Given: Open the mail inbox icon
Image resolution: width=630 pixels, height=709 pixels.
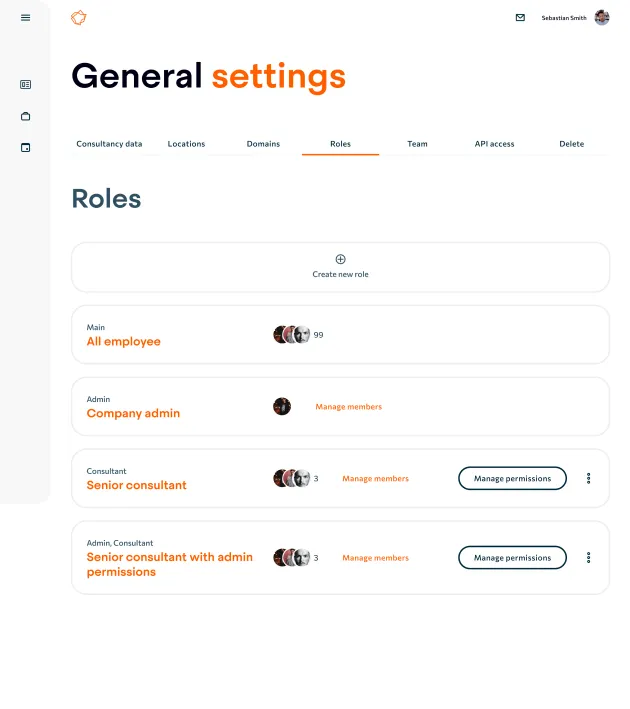Looking at the screenshot, I should click(520, 18).
